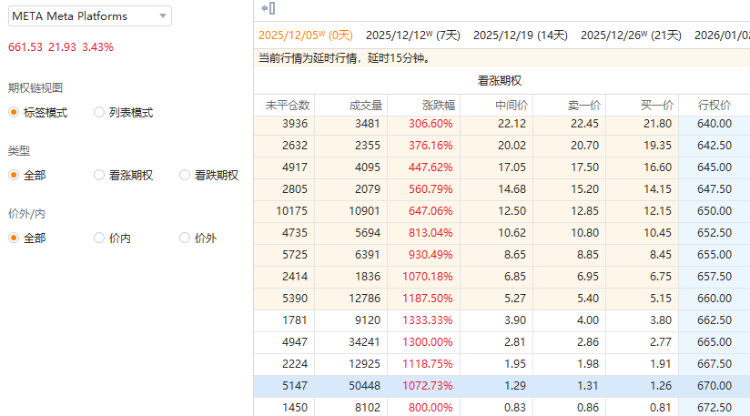This screenshot has width=750, height=416.
Task: Select strike price 660.00 cell
Action: coord(714,298)
